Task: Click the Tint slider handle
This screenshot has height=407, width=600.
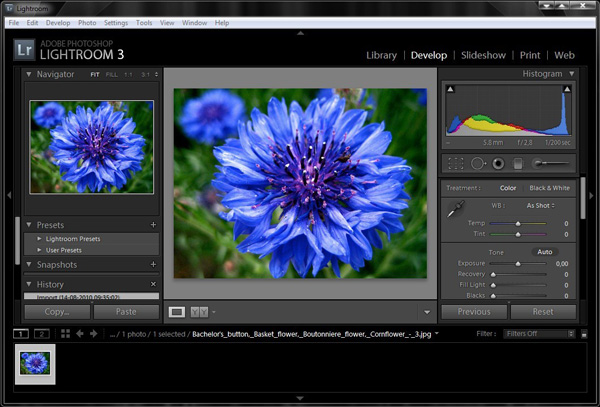Action: 518,234
